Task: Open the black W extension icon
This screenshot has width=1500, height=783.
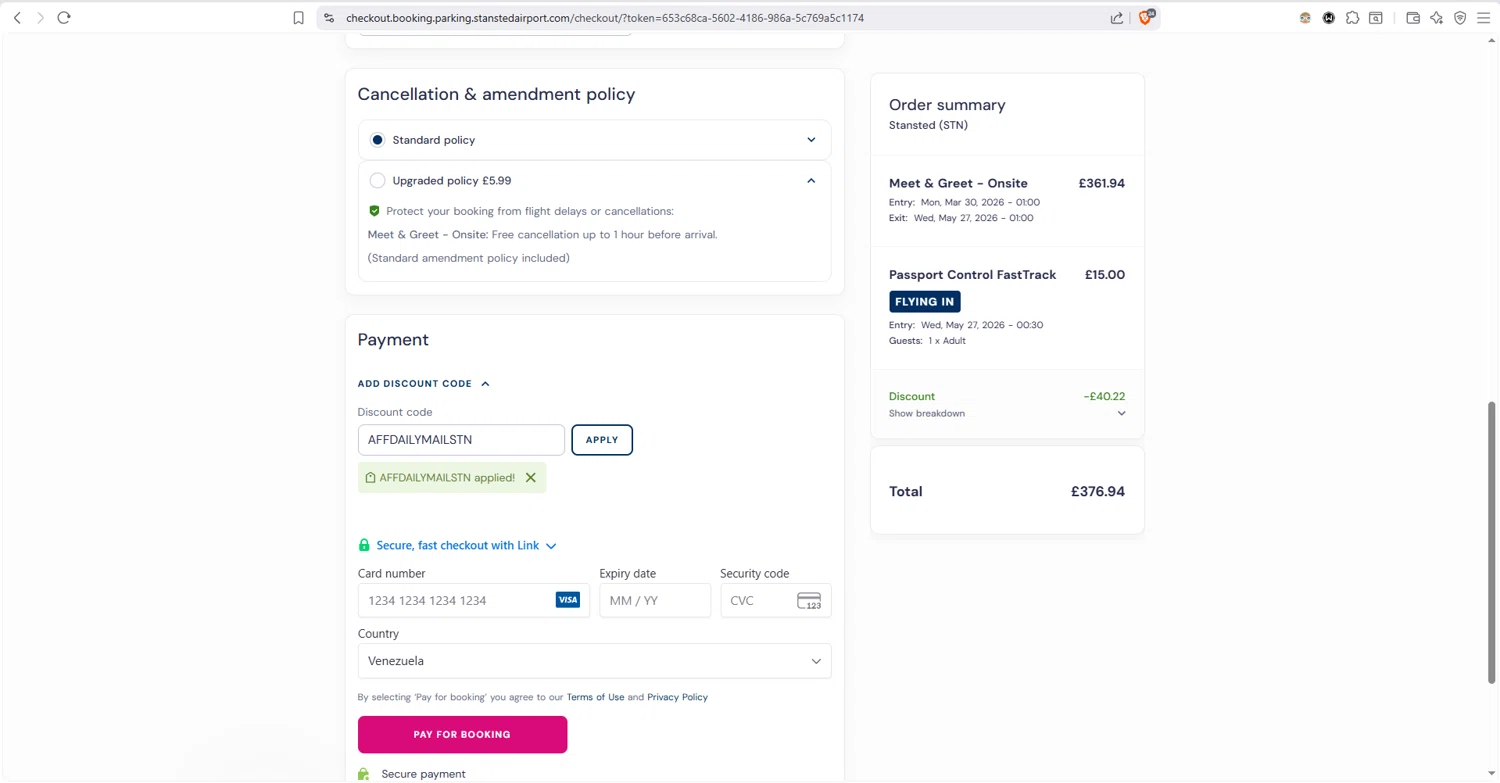Action: pos(1329,18)
